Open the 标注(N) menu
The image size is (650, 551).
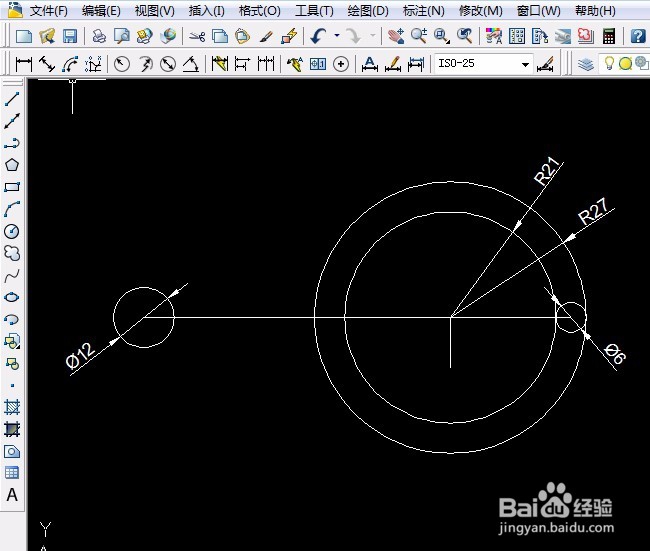click(423, 11)
